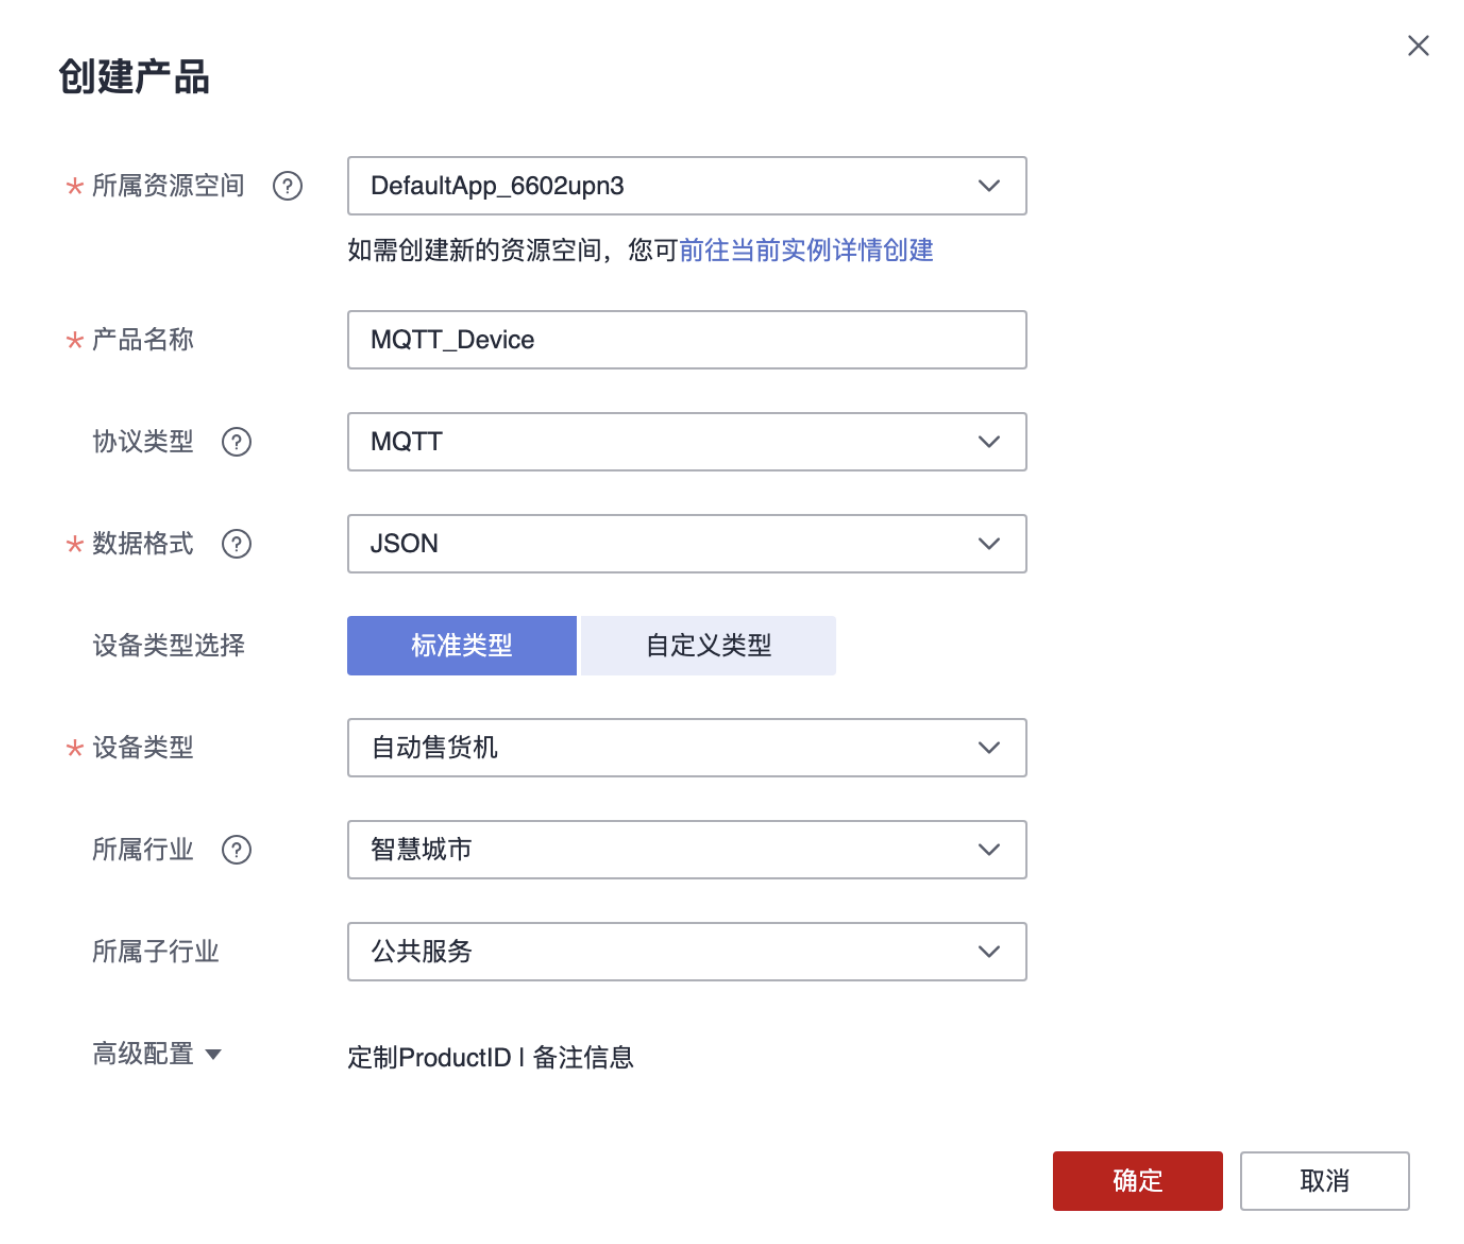
Task: Click the 取消 cancel button
Action: [1324, 1181]
